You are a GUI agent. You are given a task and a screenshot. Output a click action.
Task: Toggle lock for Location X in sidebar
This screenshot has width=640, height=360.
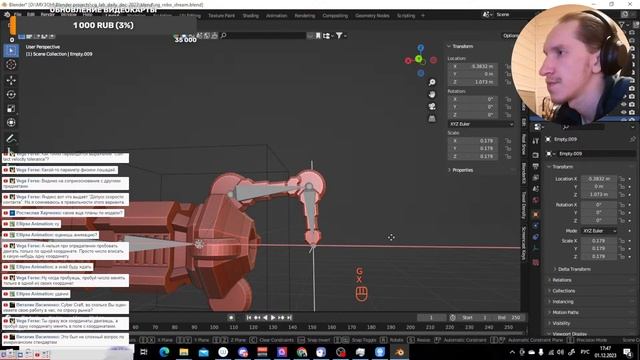[x=508, y=66]
